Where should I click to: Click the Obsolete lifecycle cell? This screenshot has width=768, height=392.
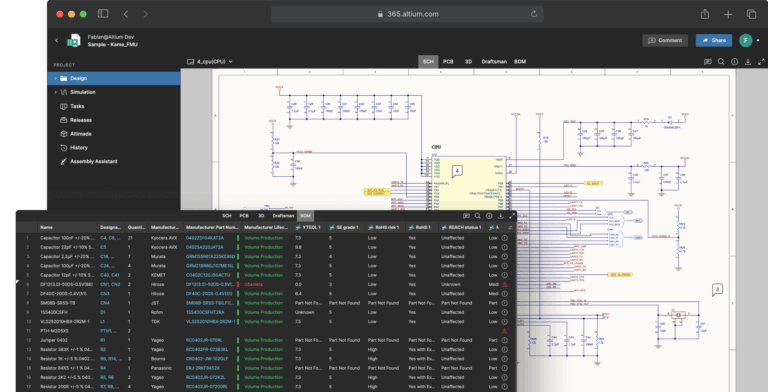(253, 284)
